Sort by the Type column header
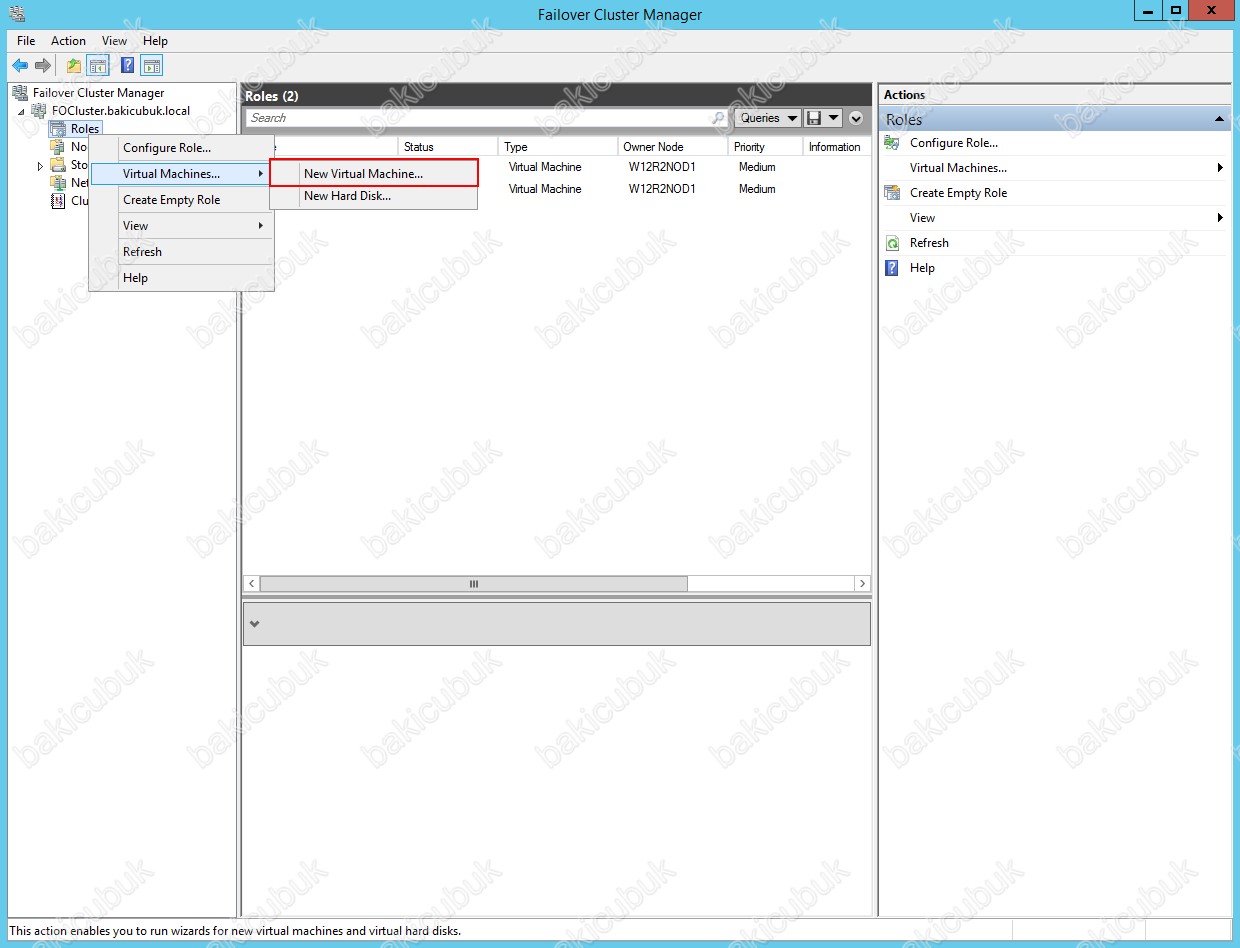 (x=557, y=147)
